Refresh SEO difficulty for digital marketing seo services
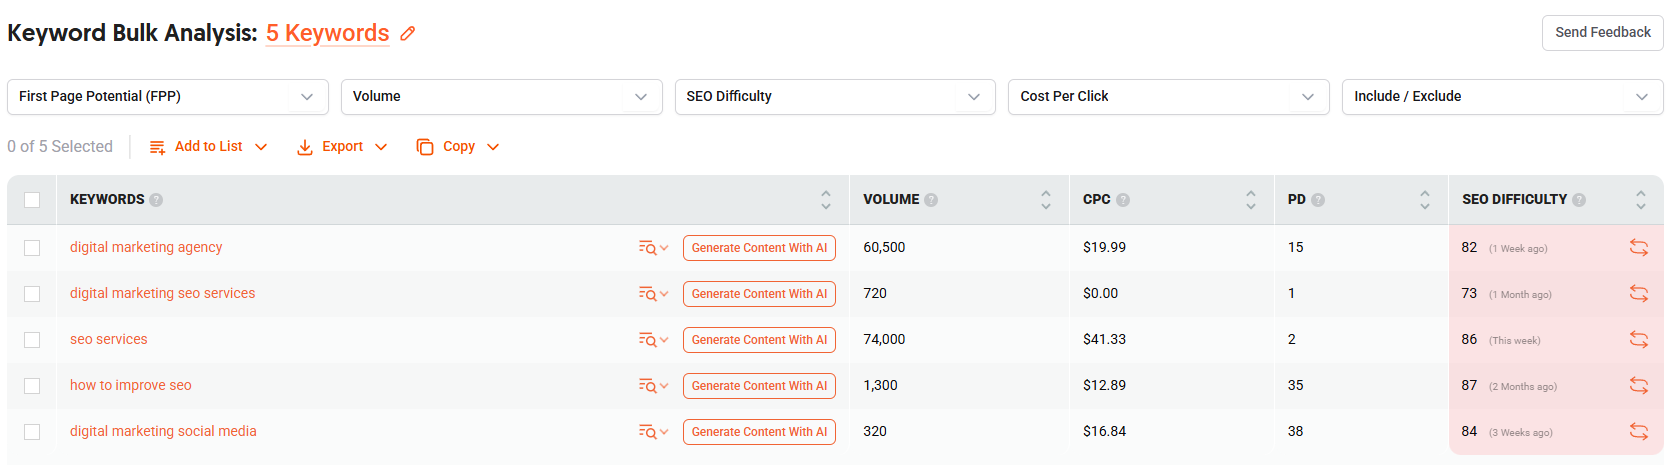Screen dimensions: 1674x465 (1639, 293)
